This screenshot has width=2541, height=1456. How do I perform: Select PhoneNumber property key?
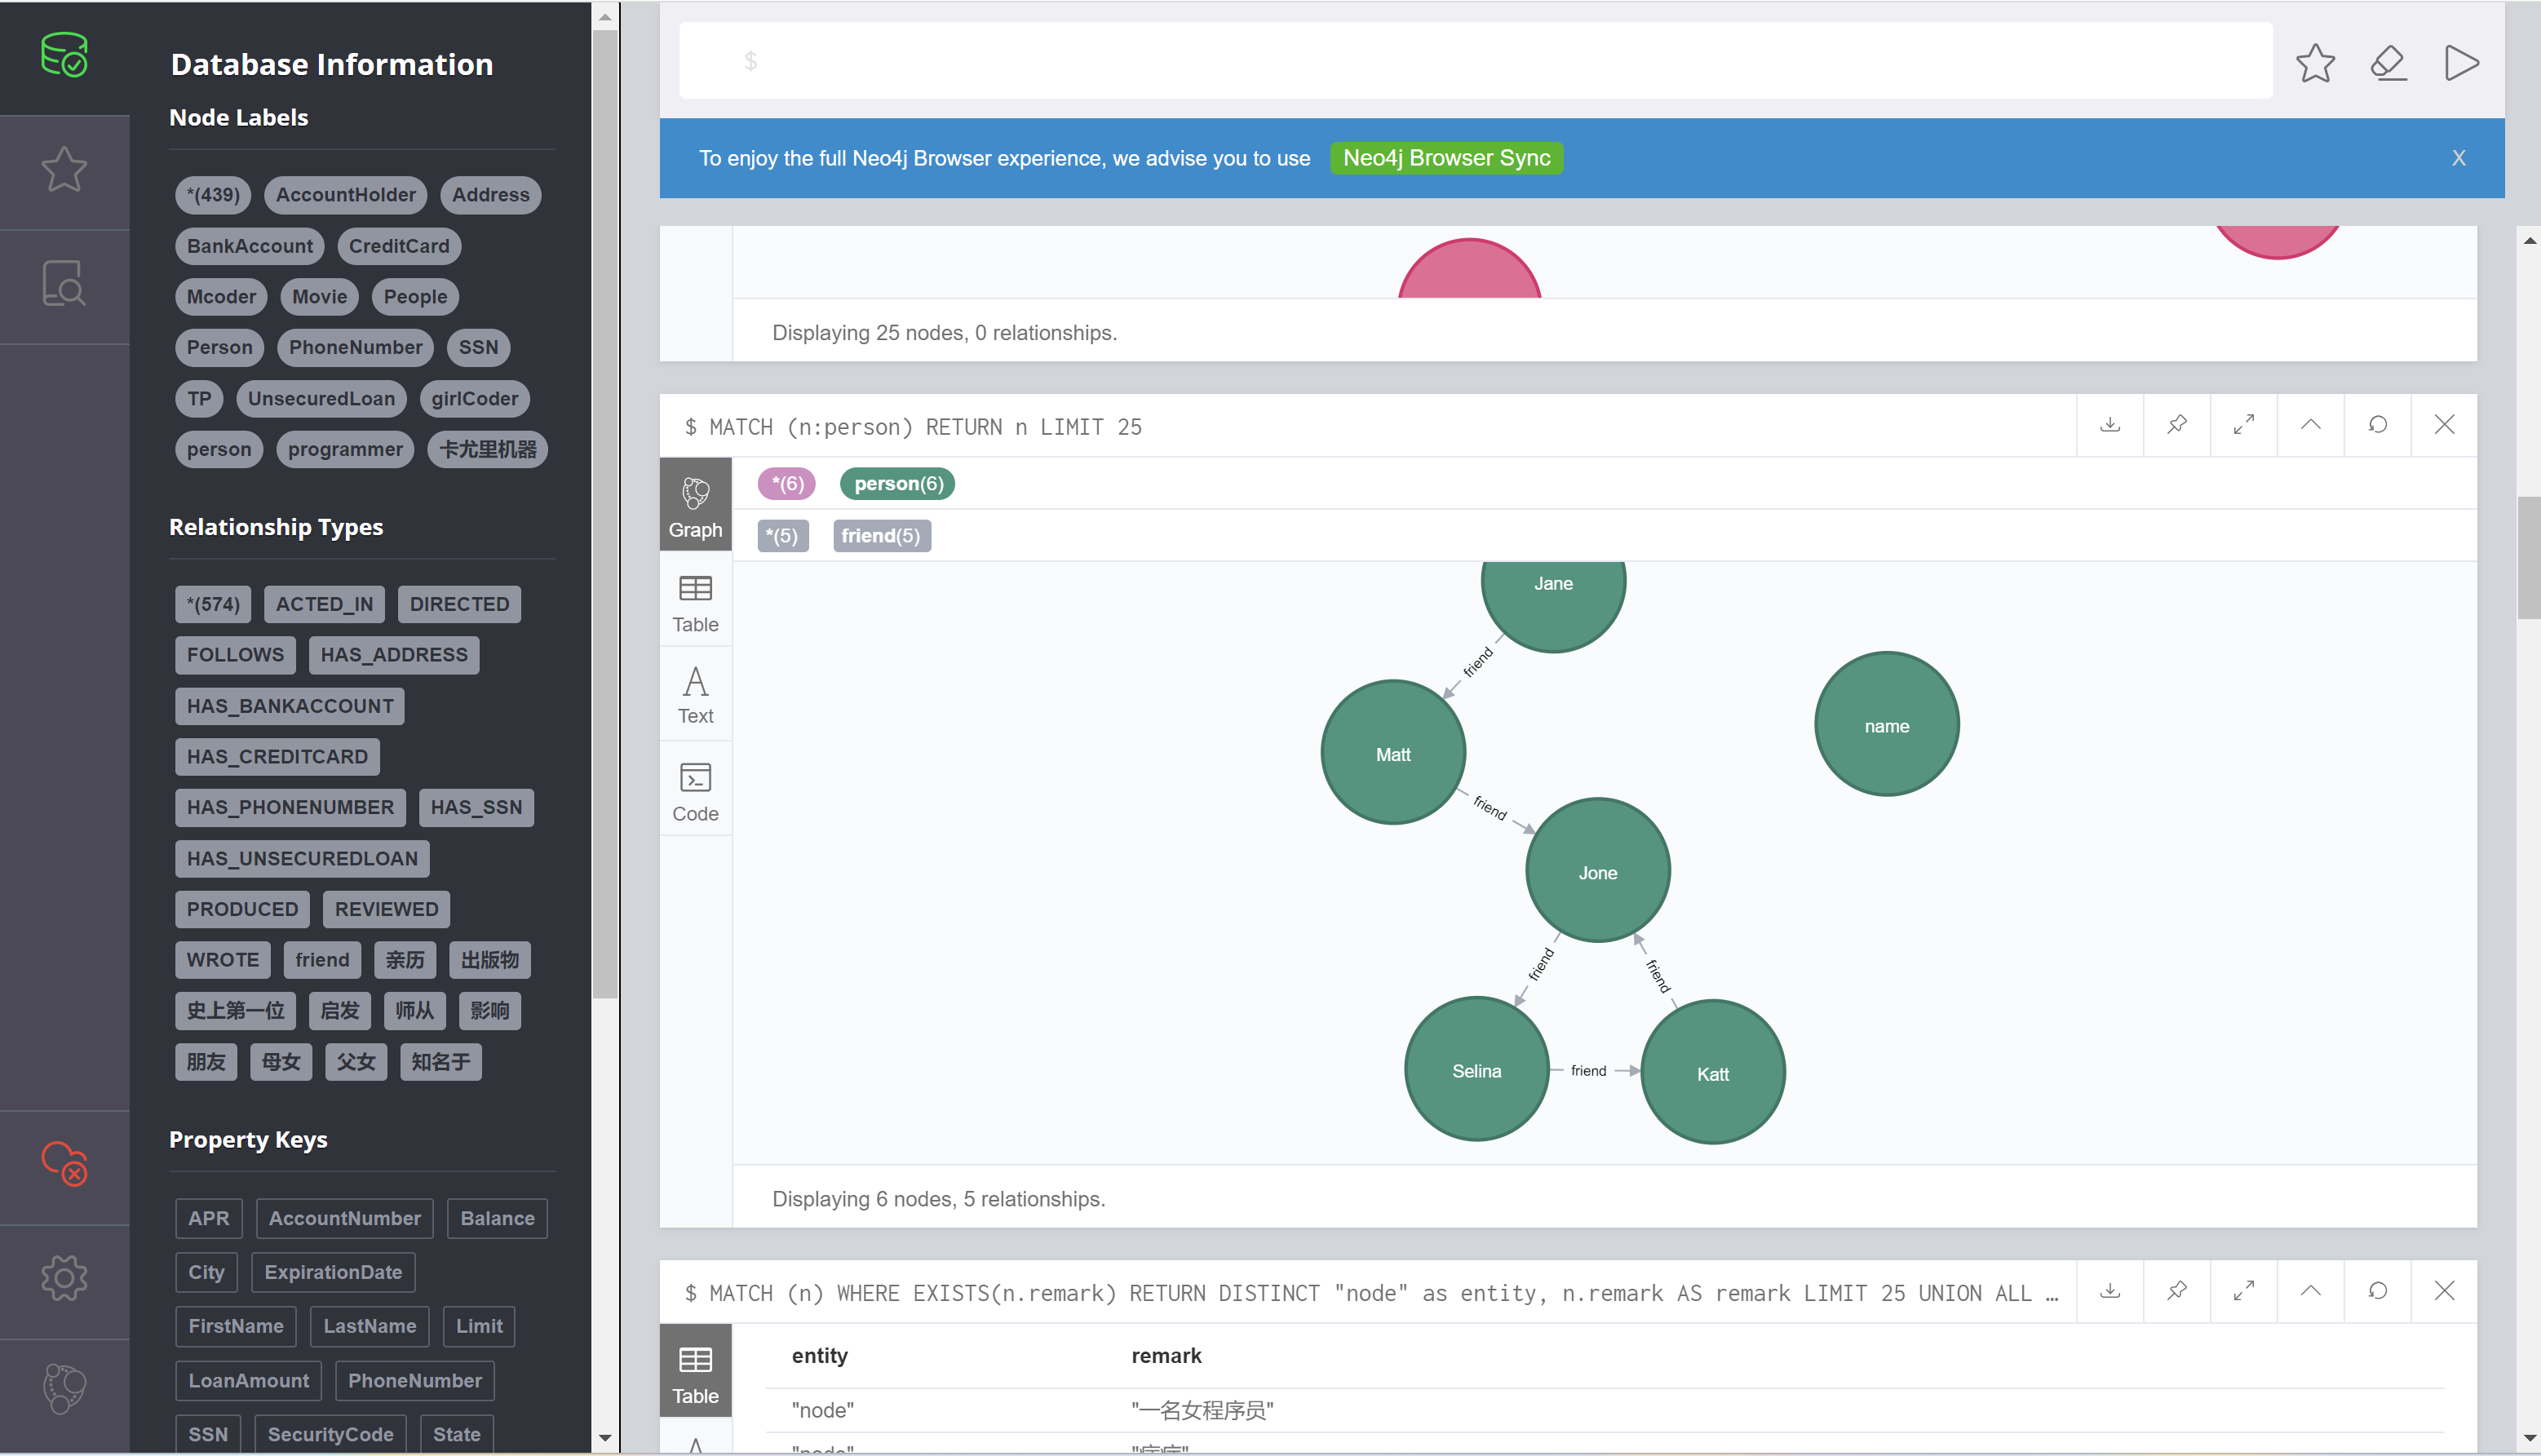point(415,1380)
